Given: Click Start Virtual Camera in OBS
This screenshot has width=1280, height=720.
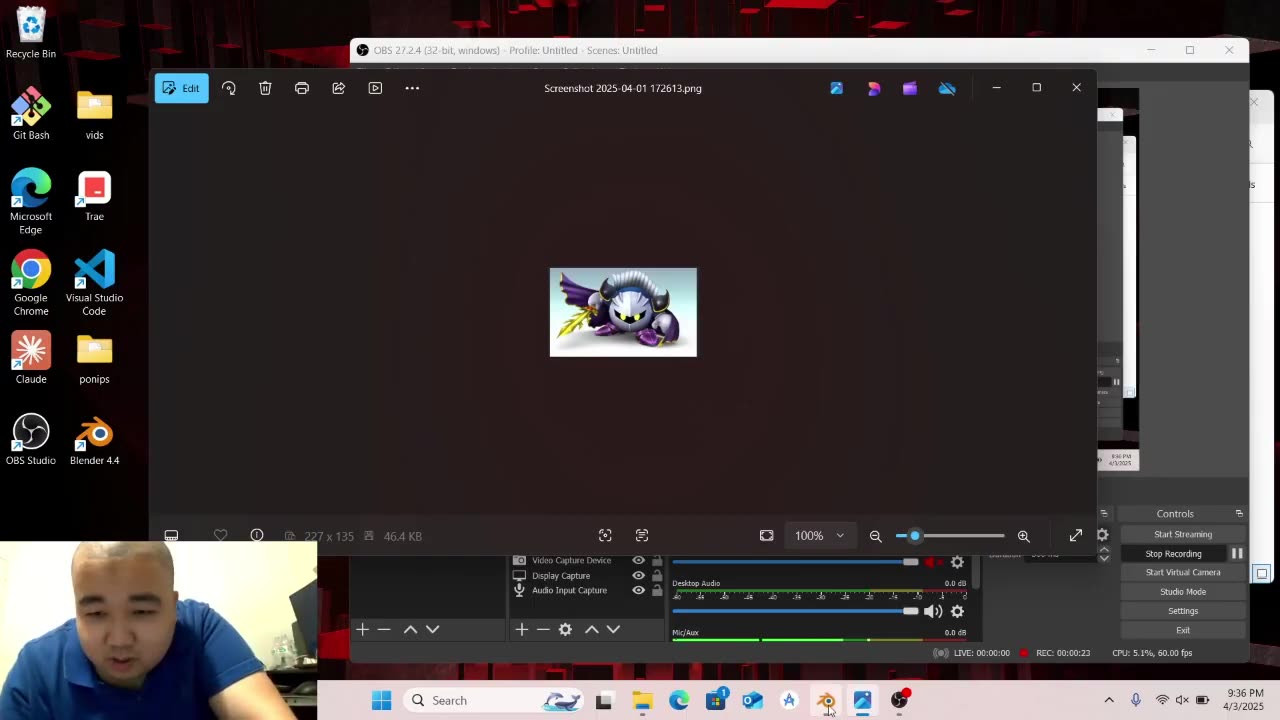Looking at the screenshot, I should coord(1183,572).
